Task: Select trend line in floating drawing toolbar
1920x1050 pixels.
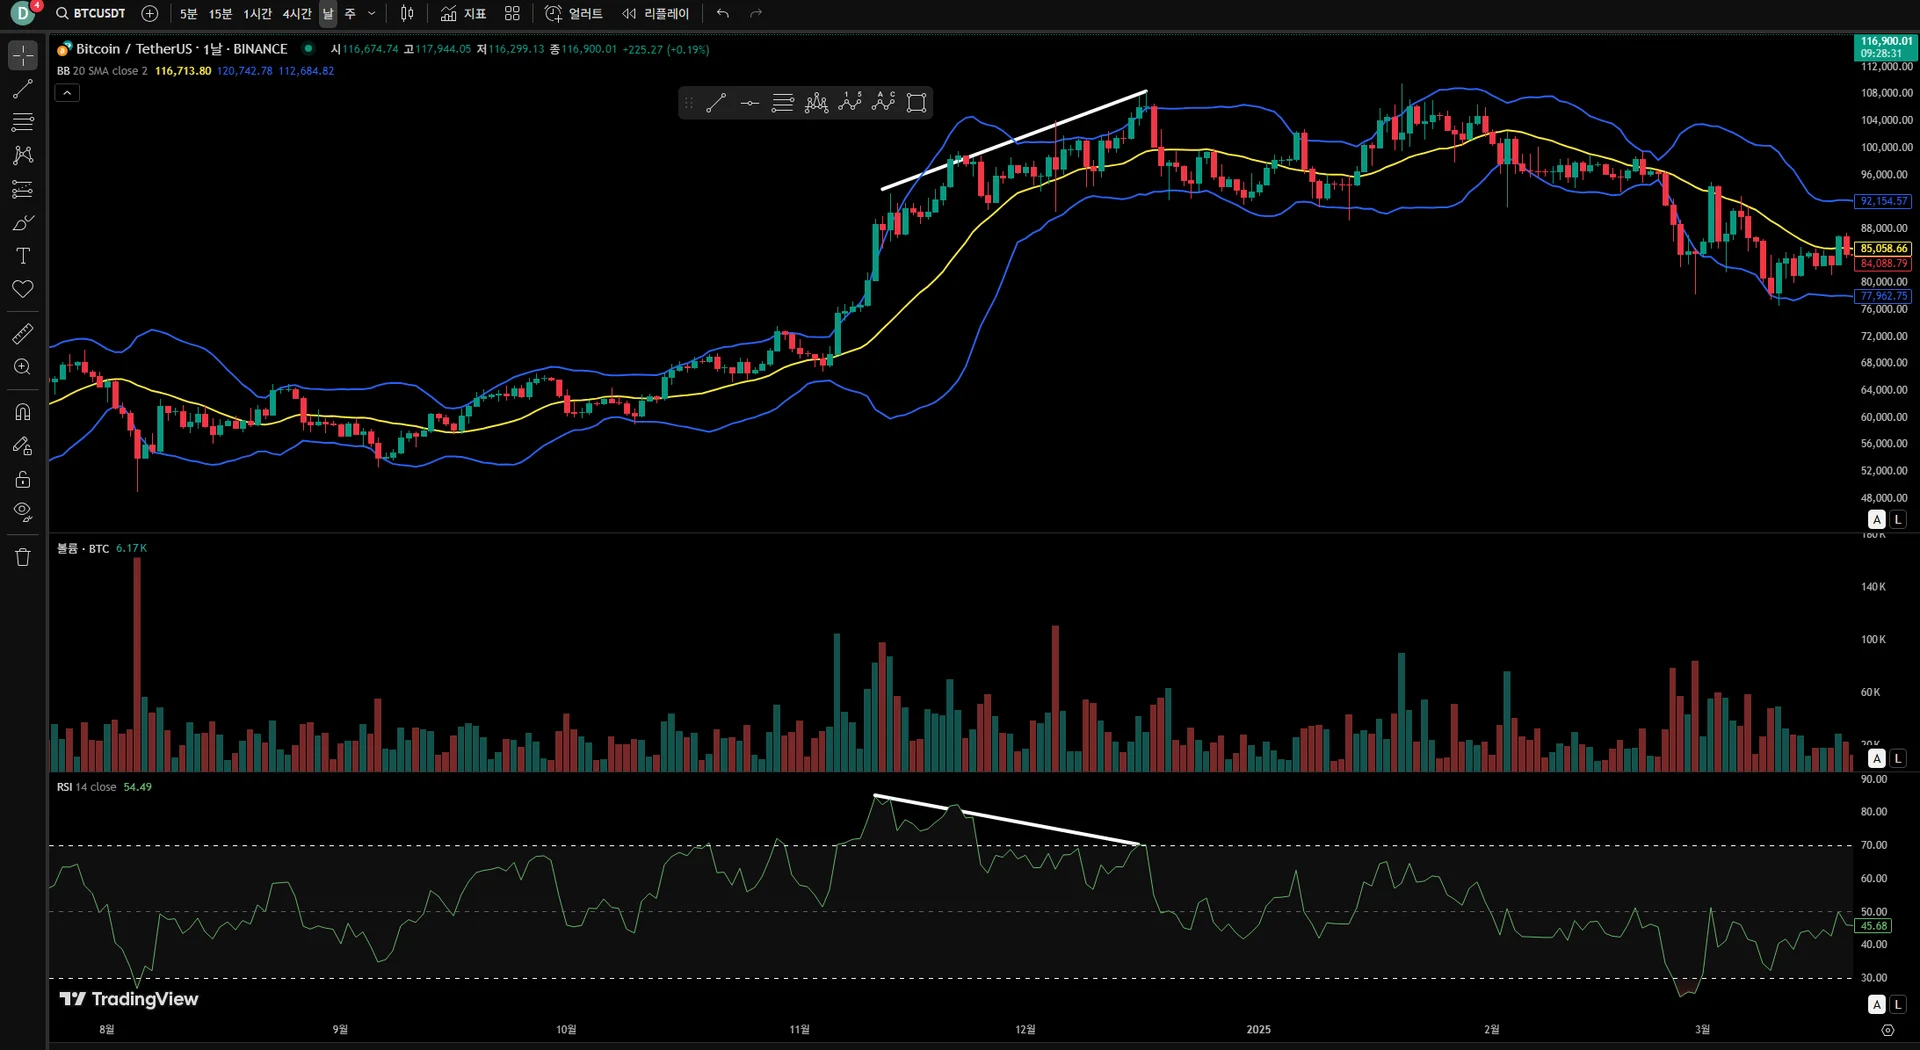Action: click(716, 103)
